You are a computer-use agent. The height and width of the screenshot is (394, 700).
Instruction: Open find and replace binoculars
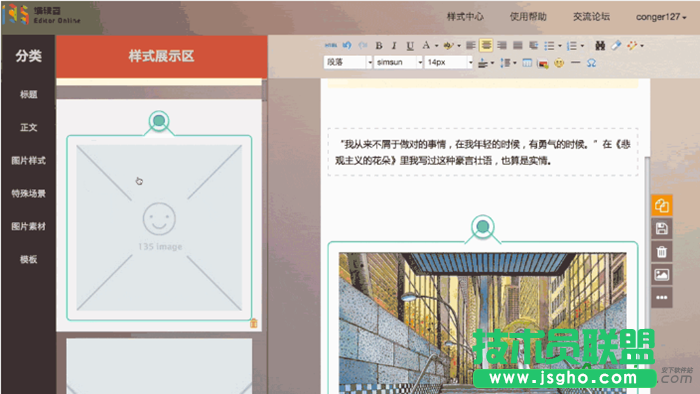coord(600,46)
